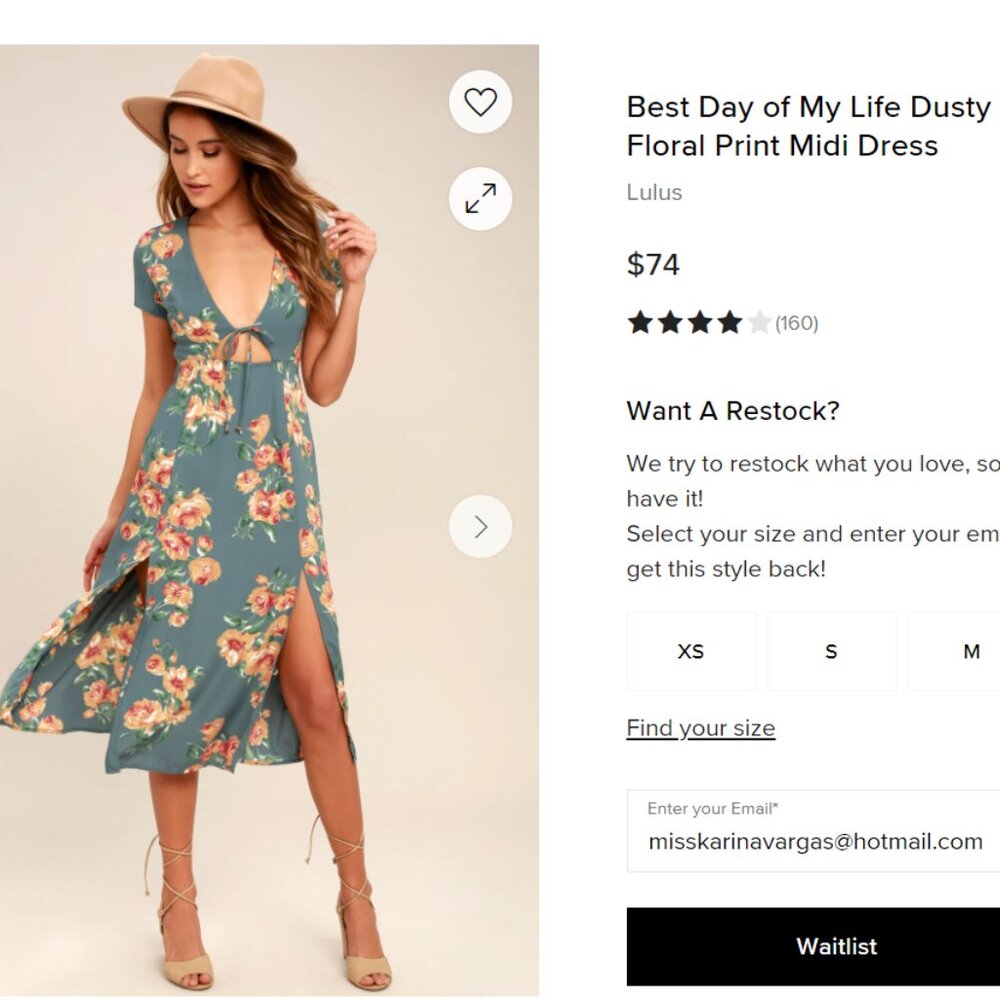Click the Lulus brand name
Image resolution: width=1000 pixels, height=1000 pixels.
point(653,192)
